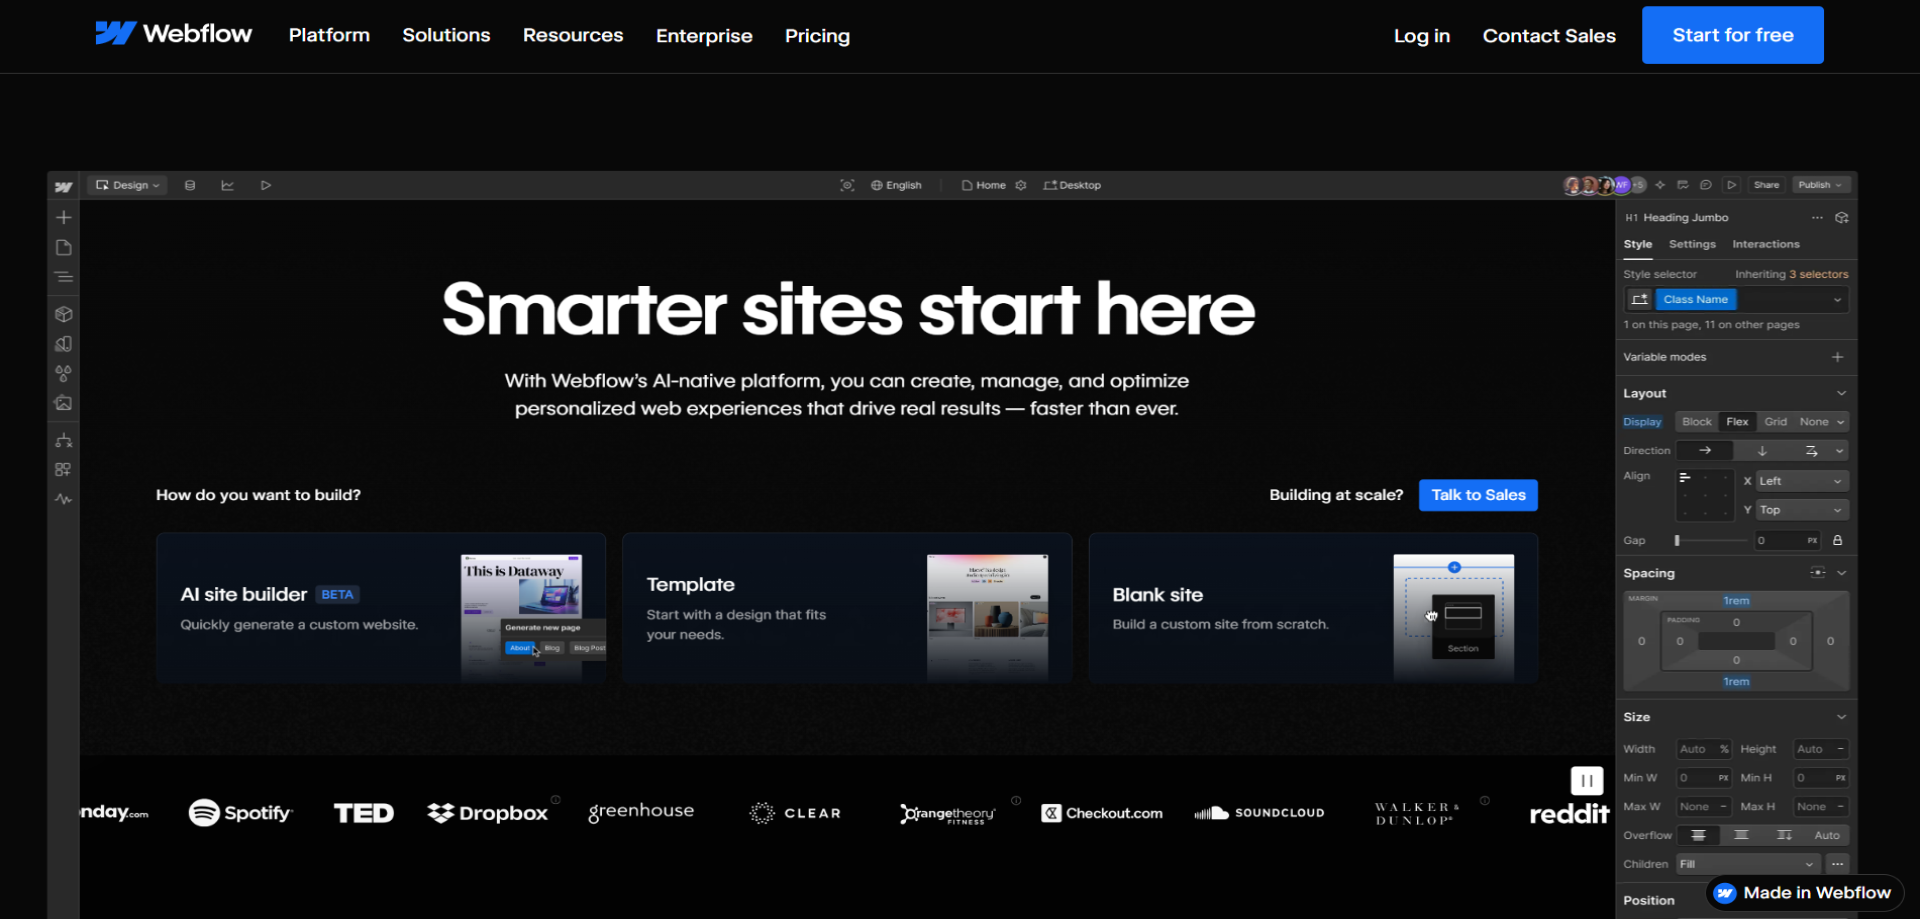Click the preview play icon beside Insights
The height and width of the screenshot is (919, 1920).
[x=265, y=185]
